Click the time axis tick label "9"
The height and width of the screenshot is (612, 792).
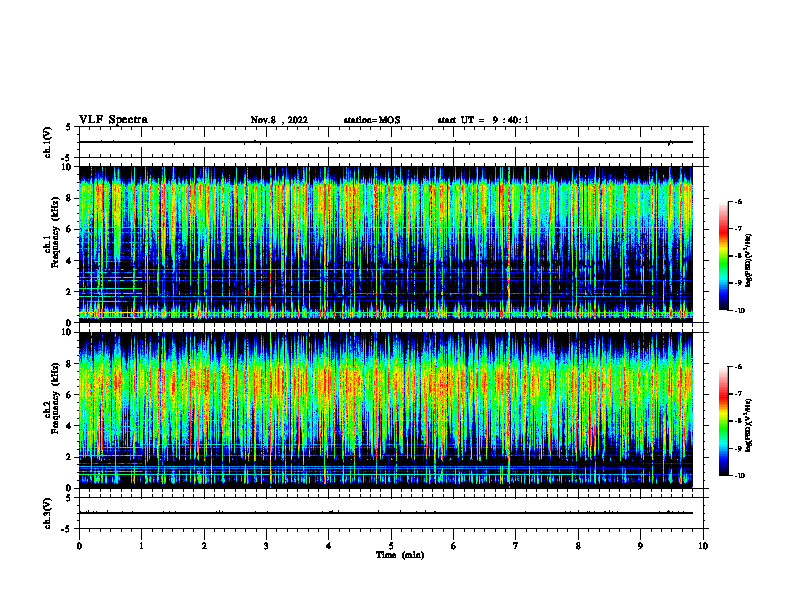[x=640, y=546]
